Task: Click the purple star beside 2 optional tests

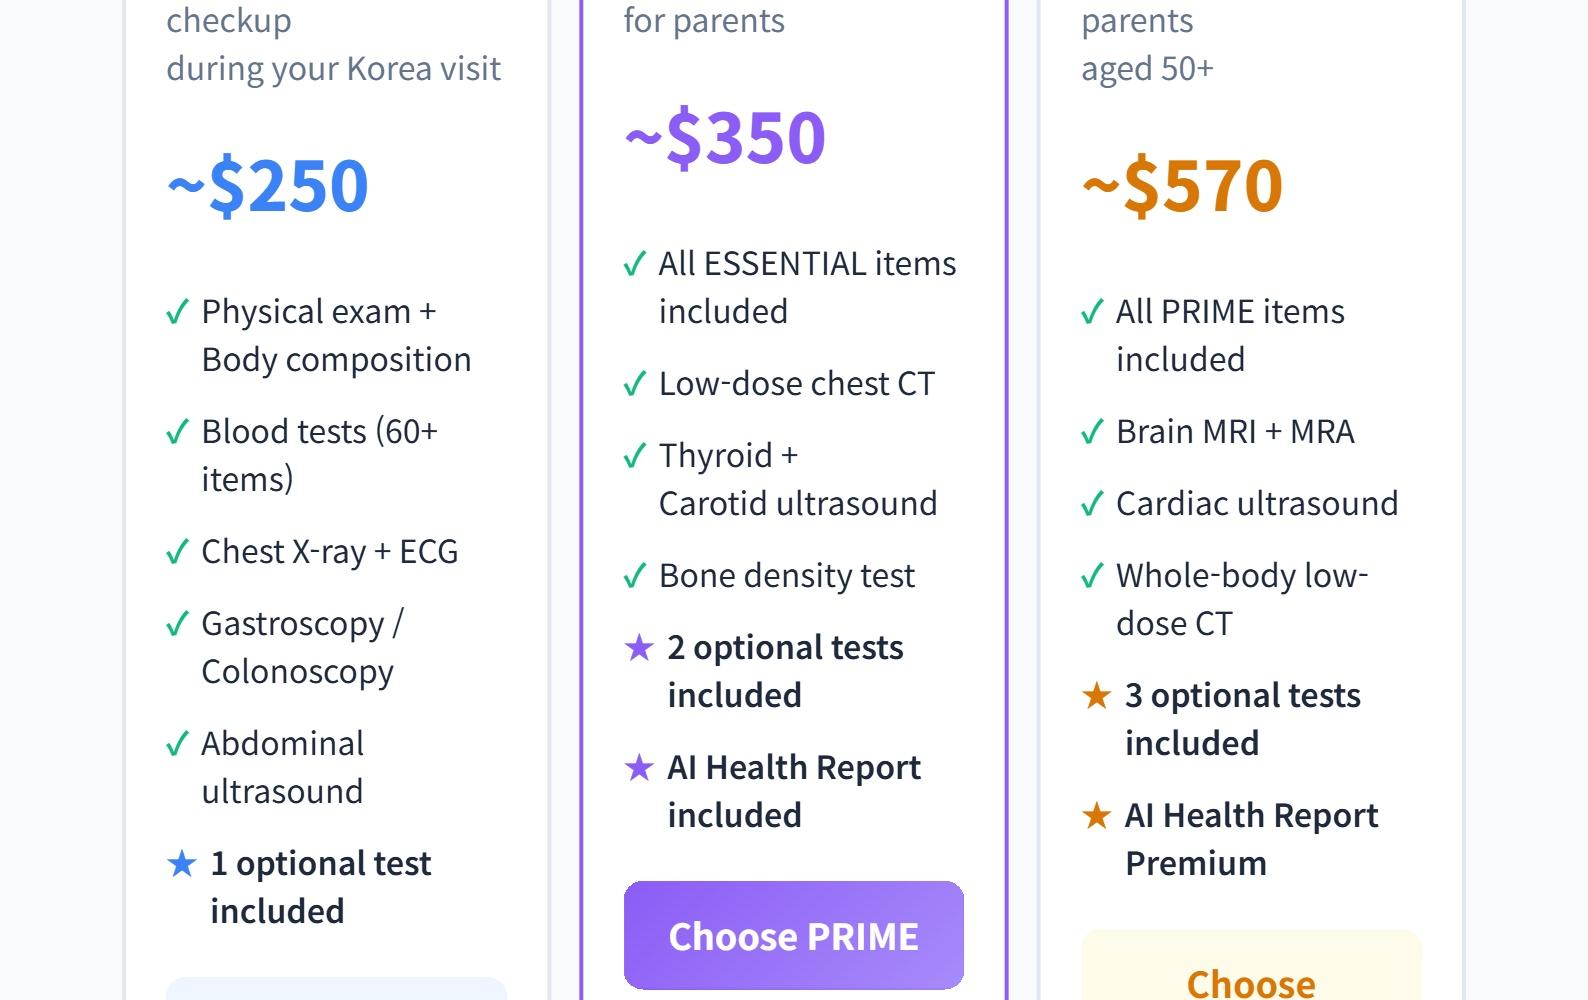Action: click(x=639, y=648)
